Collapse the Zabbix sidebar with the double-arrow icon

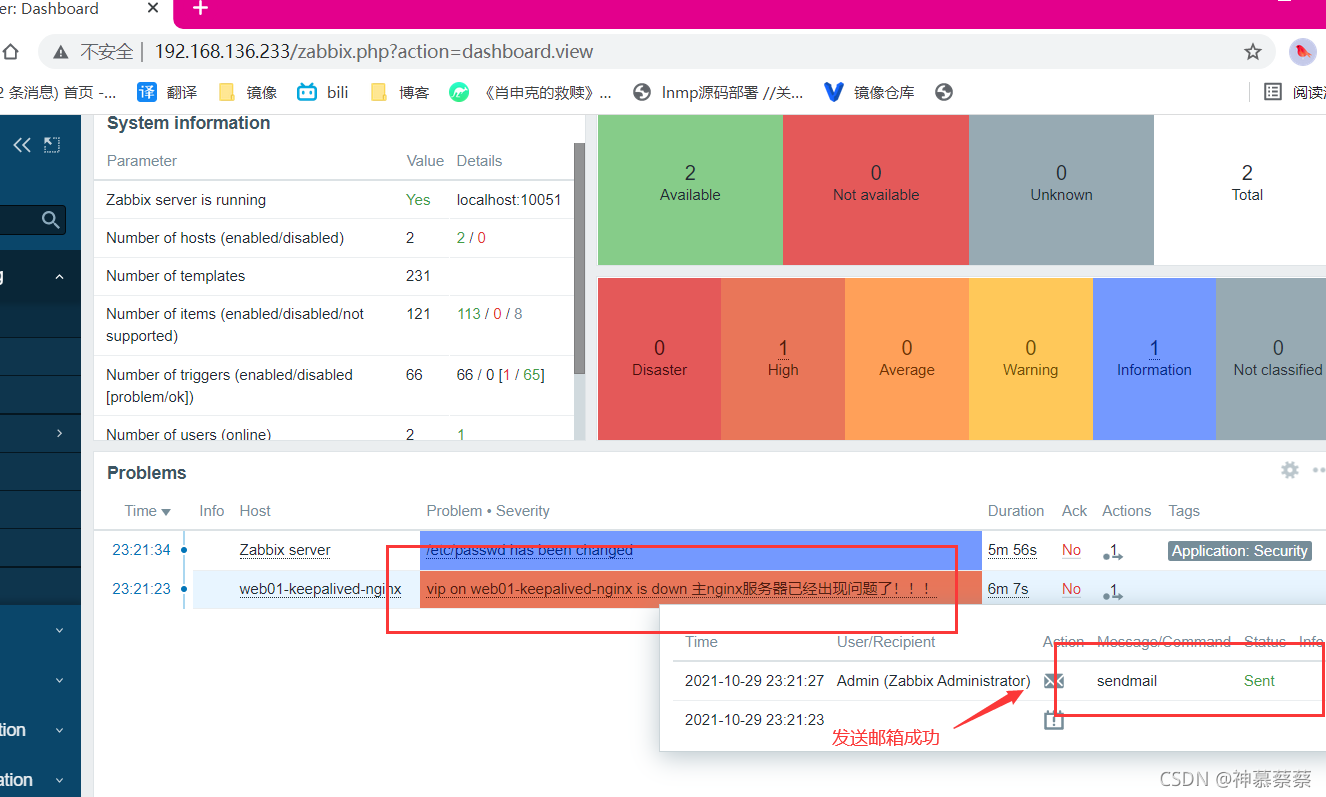point(21,145)
